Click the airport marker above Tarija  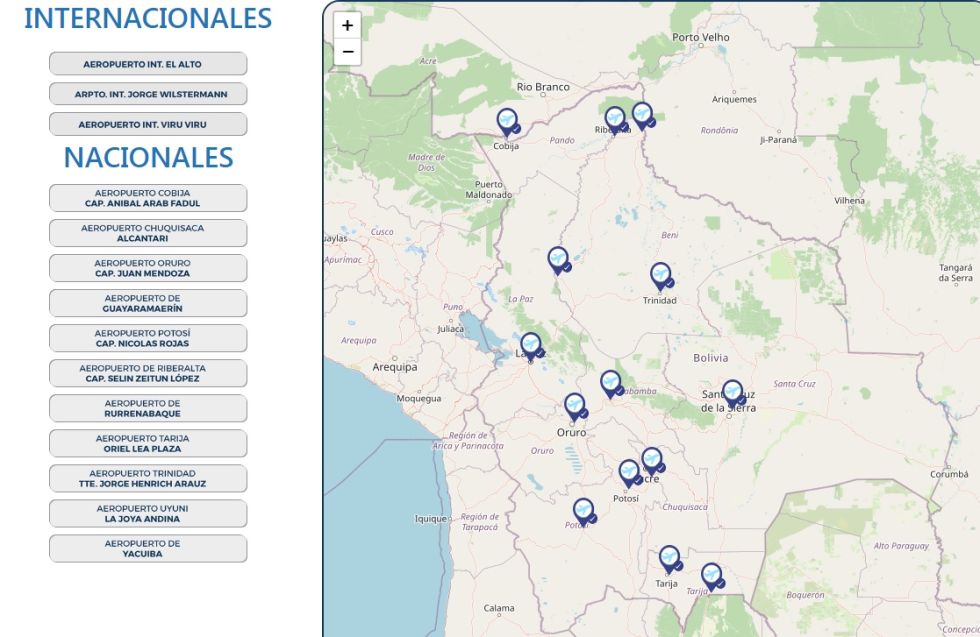click(669, 558)
